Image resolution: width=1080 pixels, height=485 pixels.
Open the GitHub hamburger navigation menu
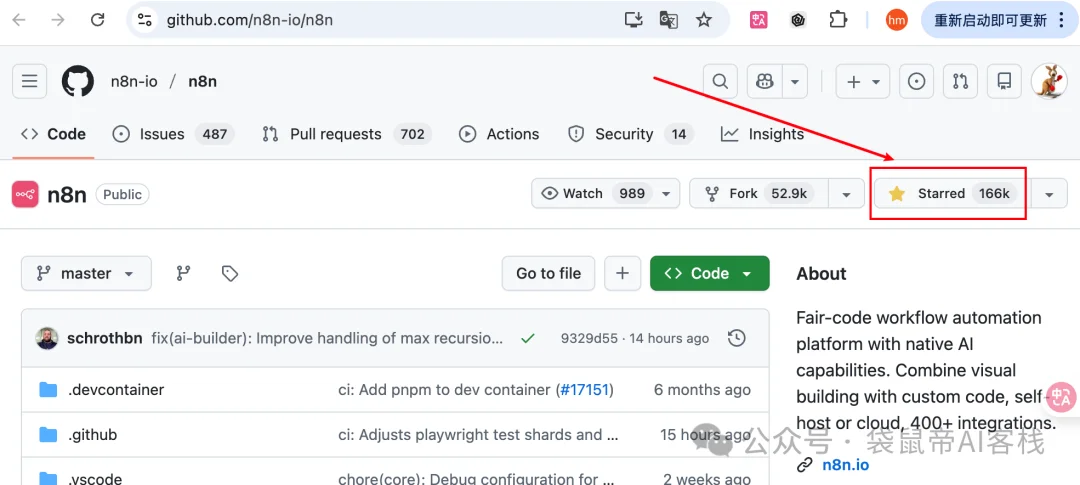pyautogui.click(x=29, y=81)
